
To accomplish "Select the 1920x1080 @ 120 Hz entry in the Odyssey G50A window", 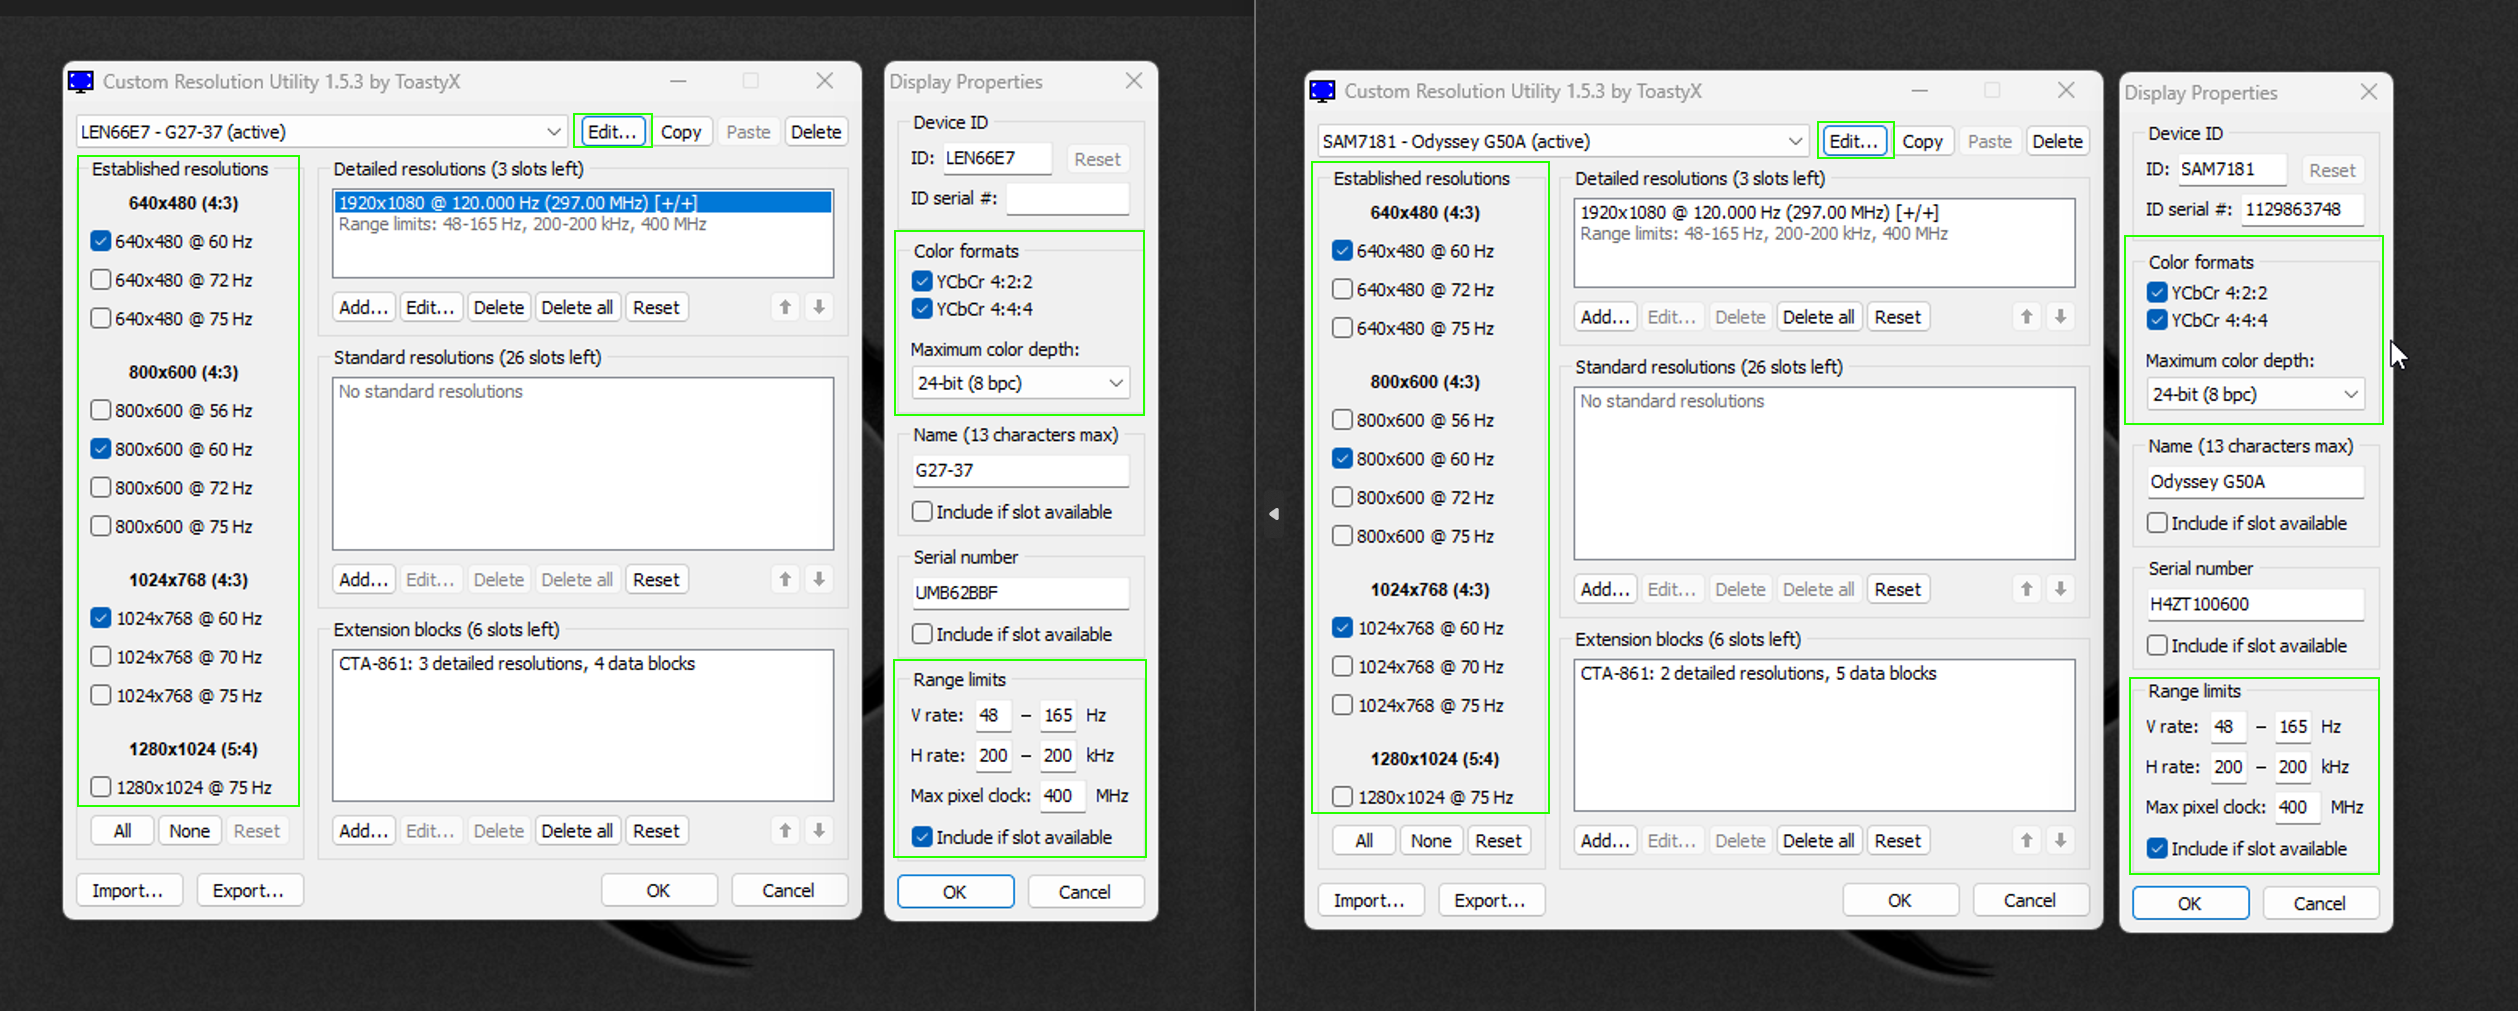I will point(1758,213).
